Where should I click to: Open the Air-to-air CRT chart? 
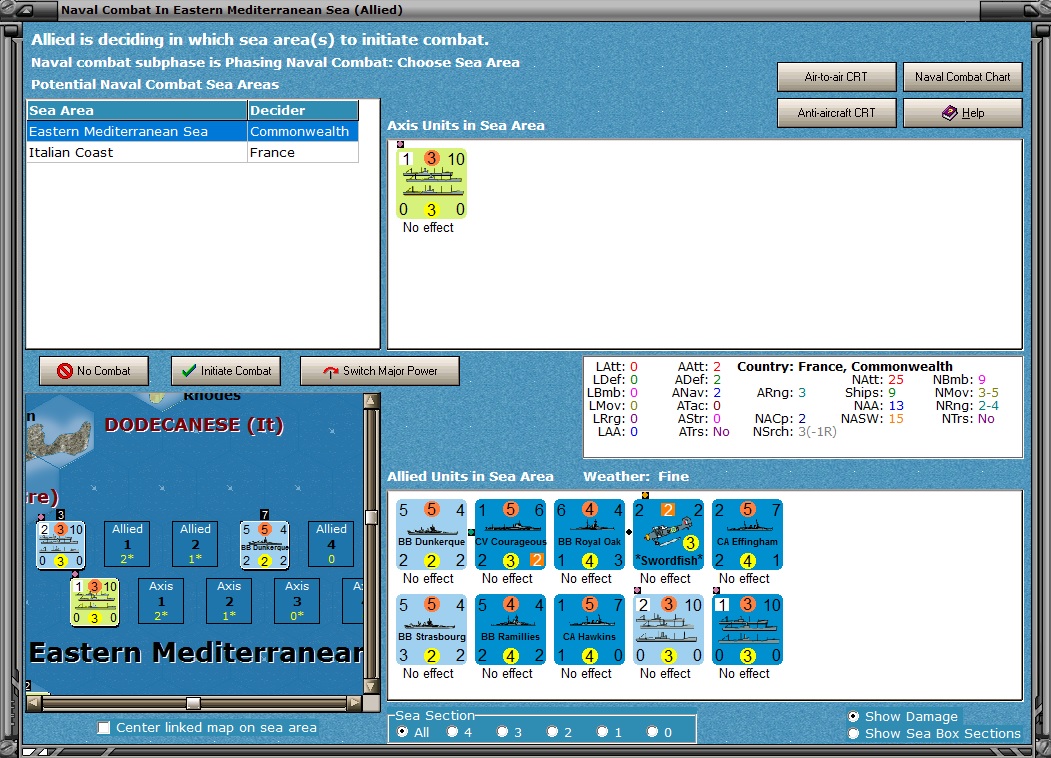click(x=837, y=77)
